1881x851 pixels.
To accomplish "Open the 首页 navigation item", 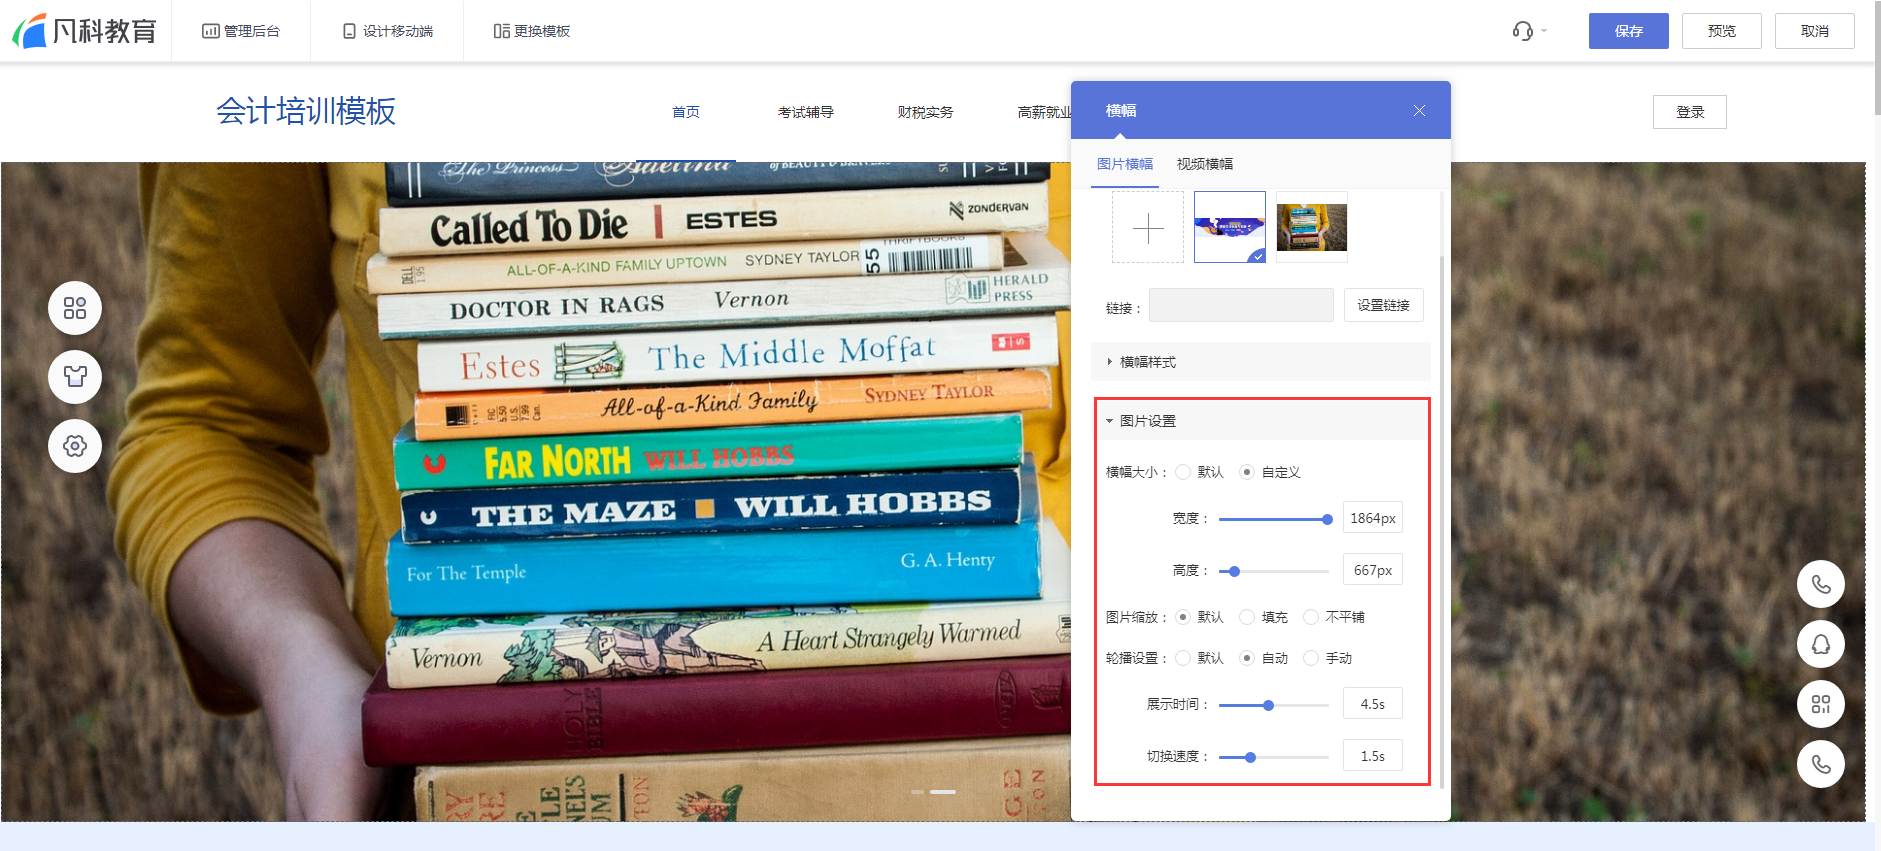I will pyautogui.click(x=686, y=112).
